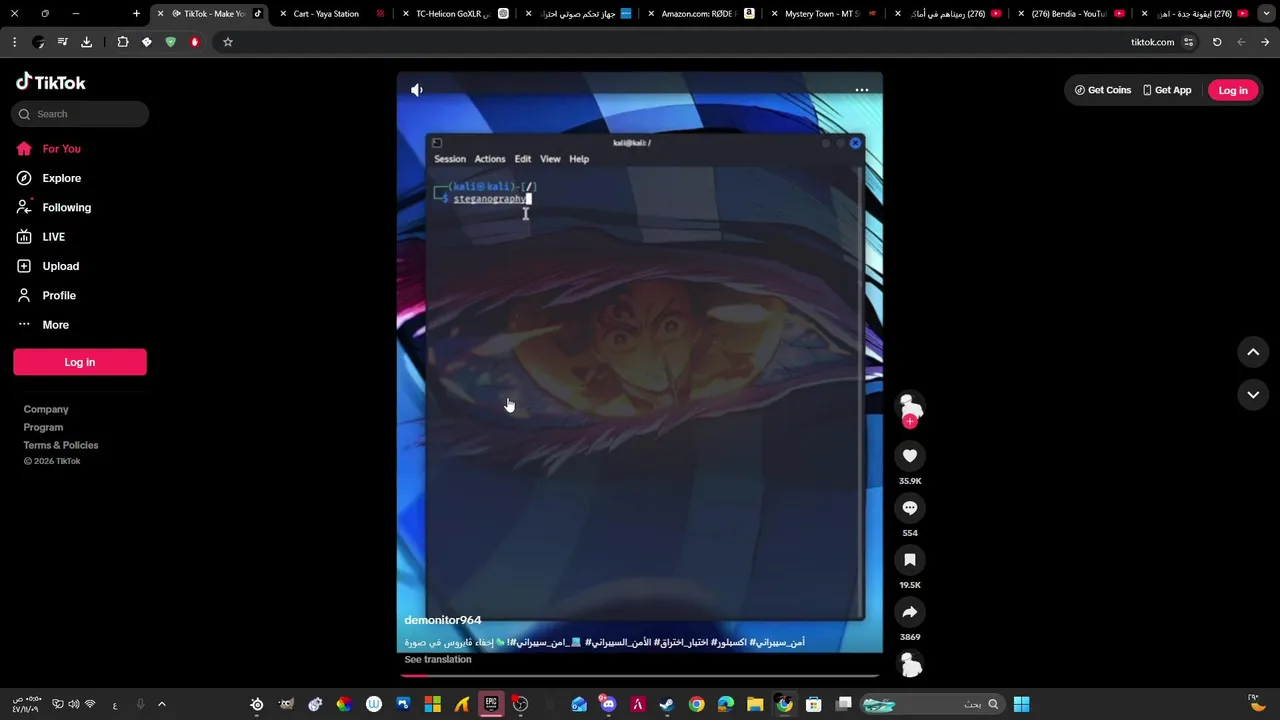Expand Terms & Policies footer section

61,445
